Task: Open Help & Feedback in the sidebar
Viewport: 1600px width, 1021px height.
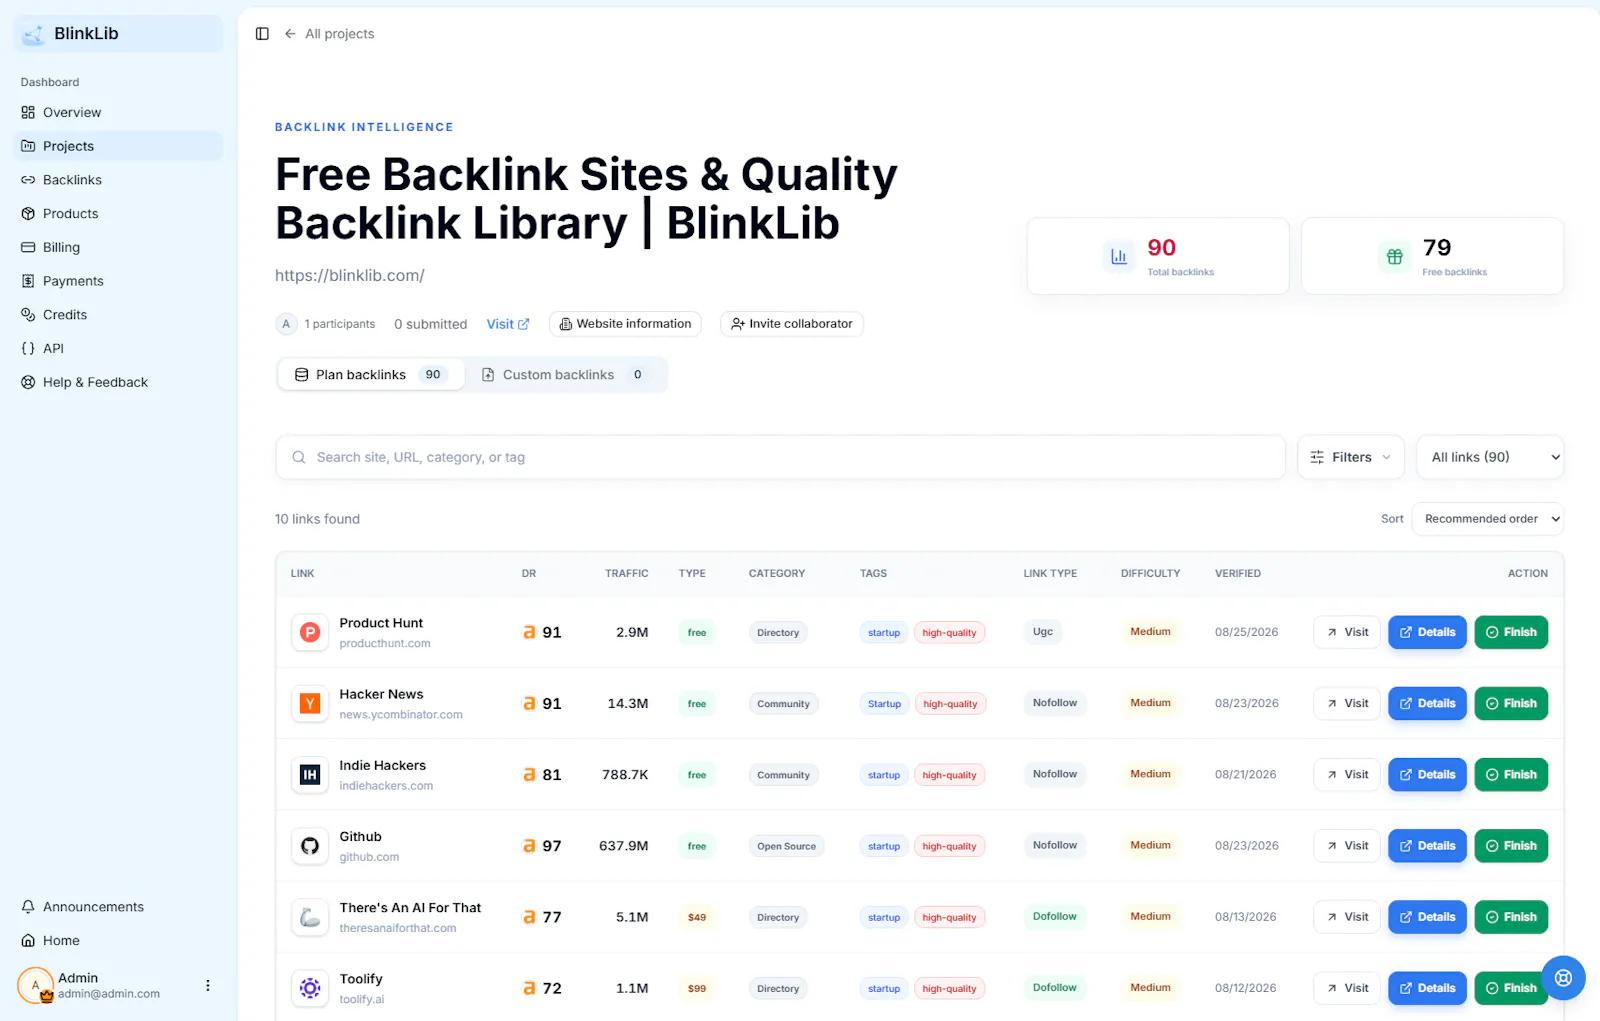Action: coord(118,382)
